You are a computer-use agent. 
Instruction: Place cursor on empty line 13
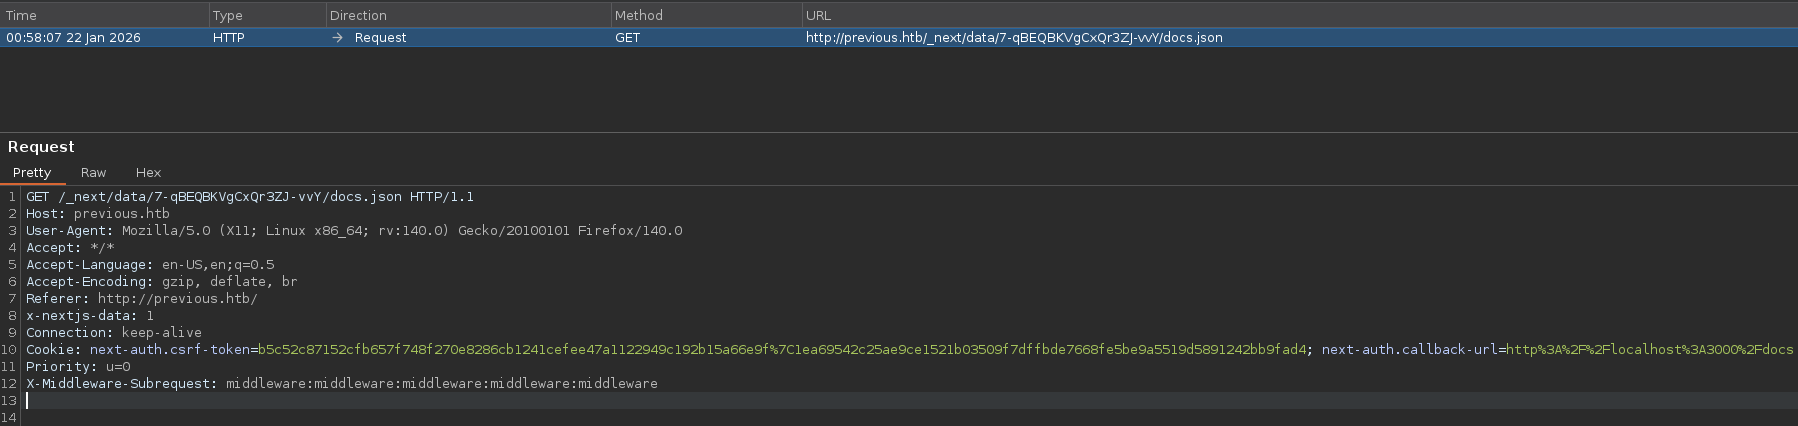pos(400,401)
